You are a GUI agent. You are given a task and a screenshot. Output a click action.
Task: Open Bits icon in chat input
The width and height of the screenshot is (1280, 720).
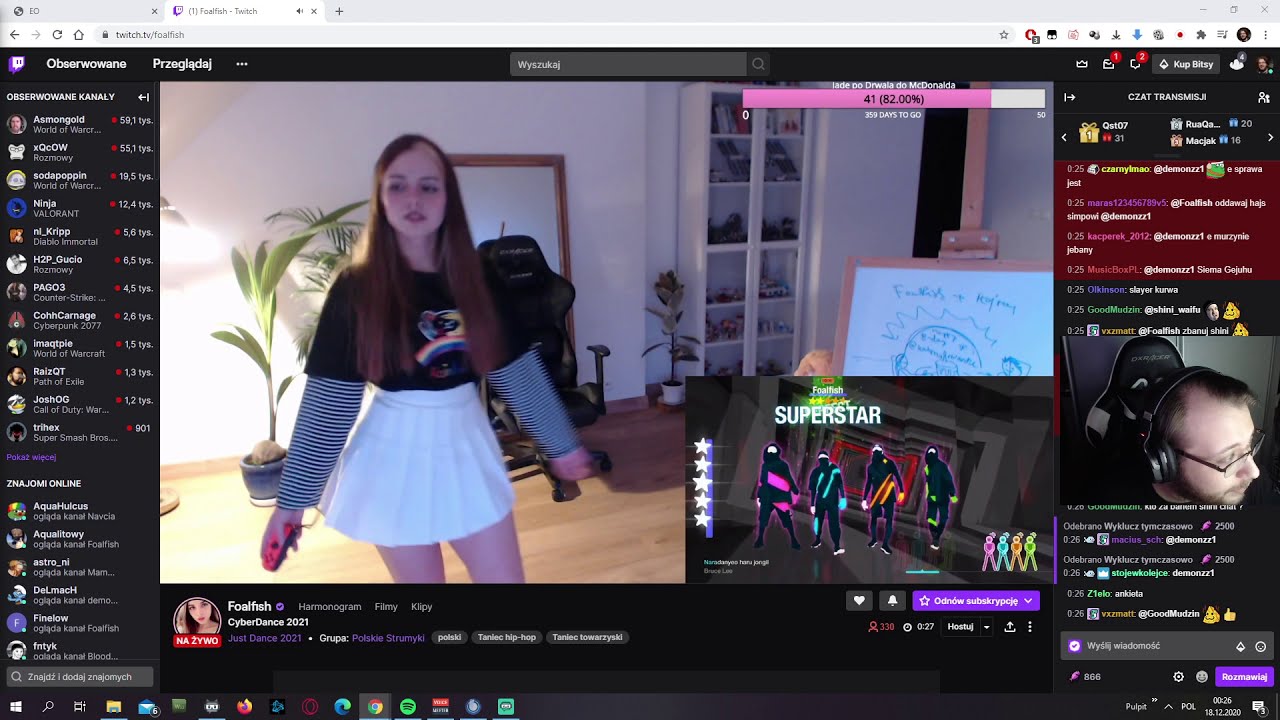point(1240,647)
